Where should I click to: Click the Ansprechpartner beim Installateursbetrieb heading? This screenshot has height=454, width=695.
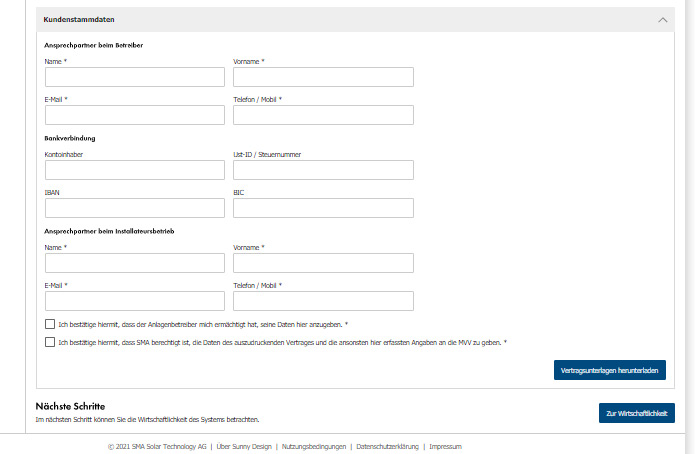(x=109, y=231)
